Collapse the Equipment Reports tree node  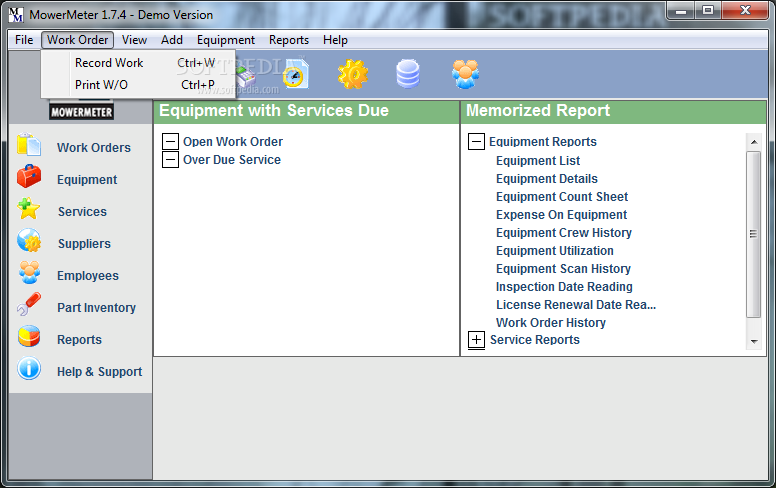click(477, 142)
